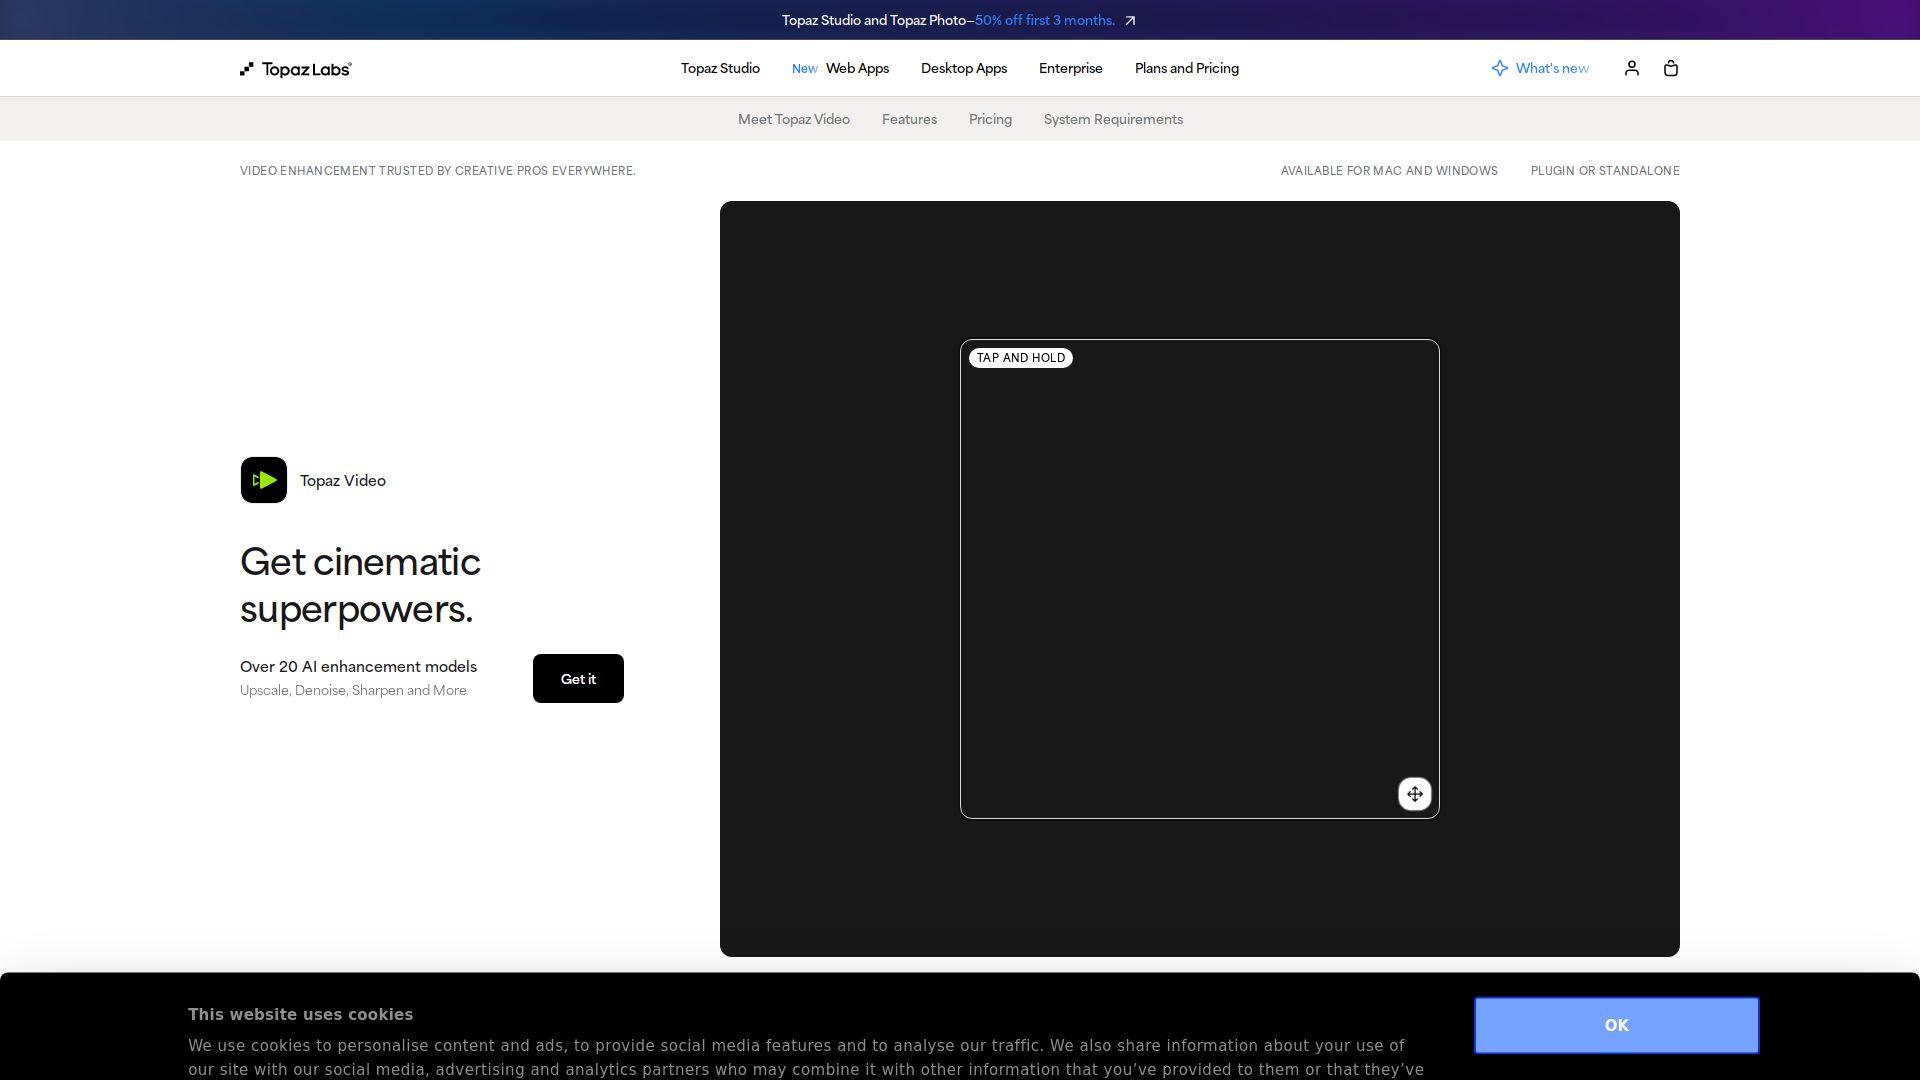Click the Topaz Video product name text
This screenshot has width=1920, height=1080.
pyautogui.click(x=343, y=481)
